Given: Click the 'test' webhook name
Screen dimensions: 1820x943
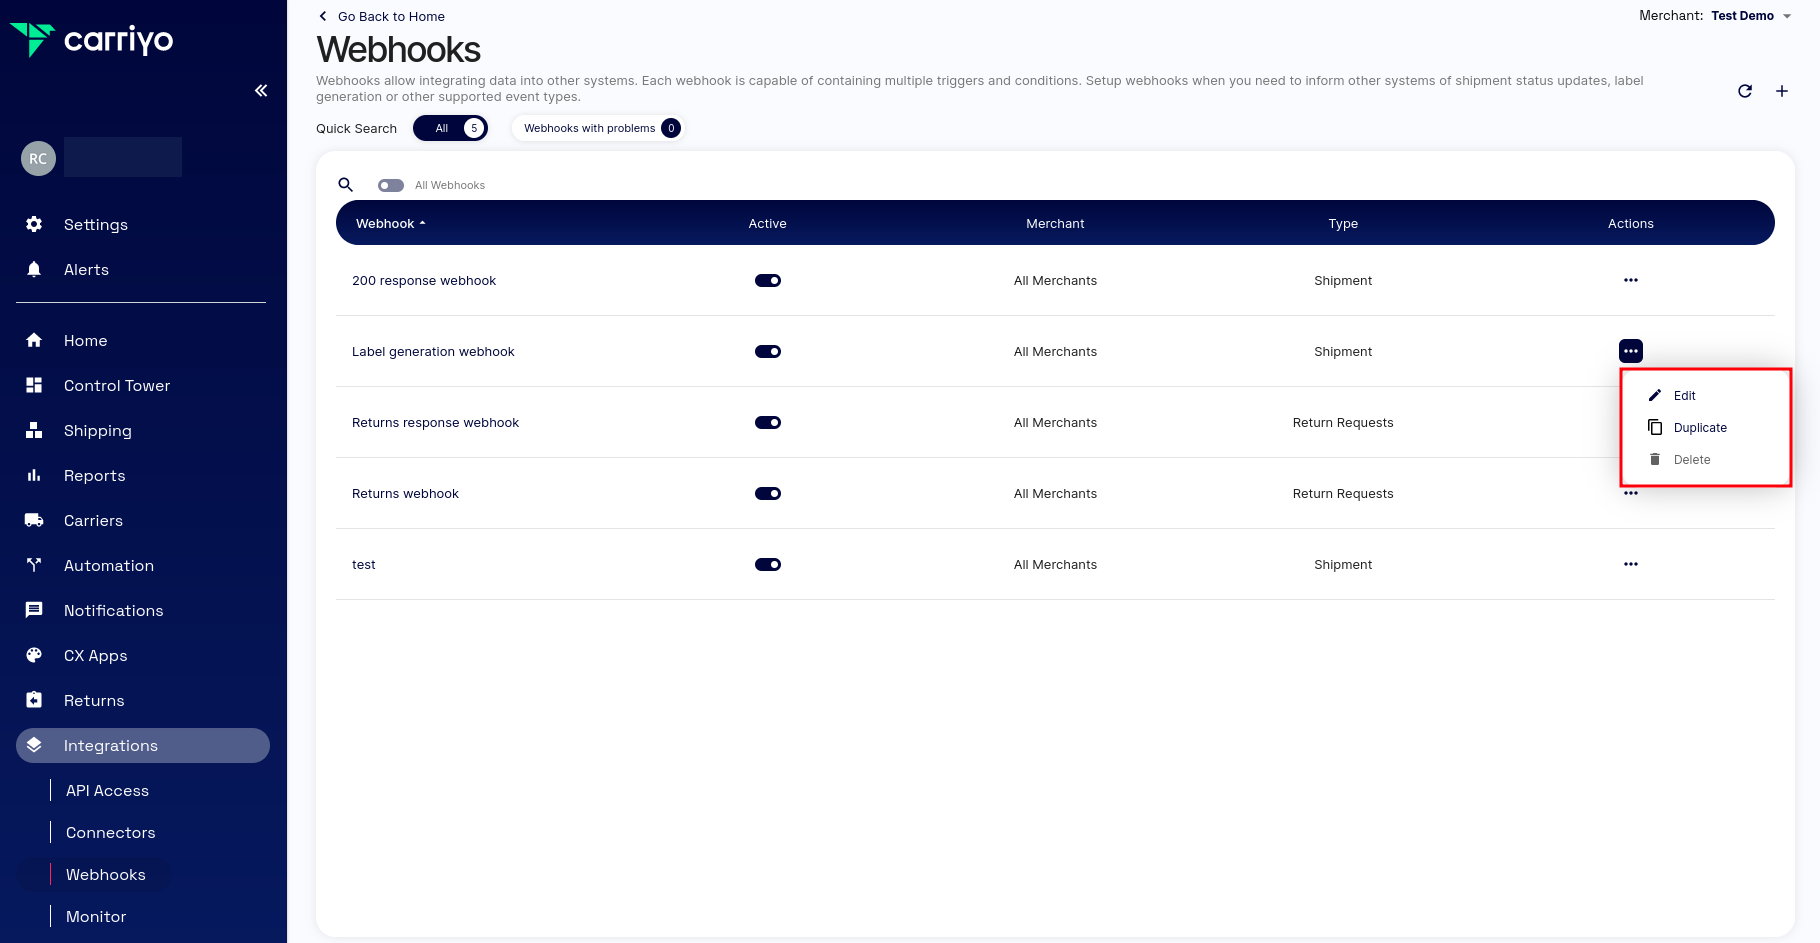Looking at the screenshot, I should point(363,564).
